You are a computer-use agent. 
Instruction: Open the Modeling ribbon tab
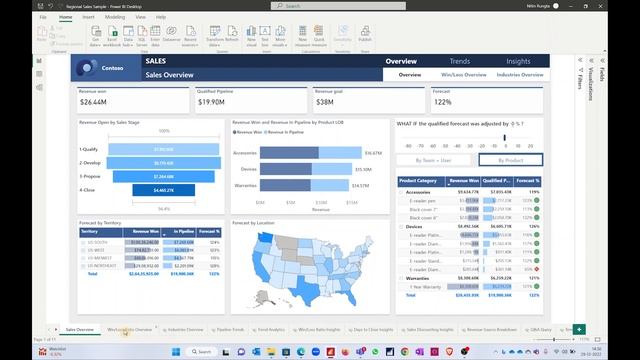tap(115, 17)
